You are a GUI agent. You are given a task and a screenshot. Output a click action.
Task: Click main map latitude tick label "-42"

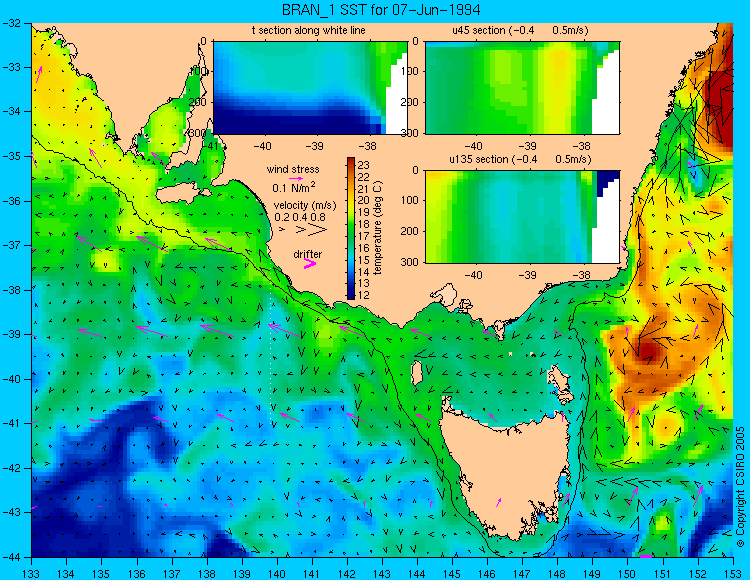point(11,468)
